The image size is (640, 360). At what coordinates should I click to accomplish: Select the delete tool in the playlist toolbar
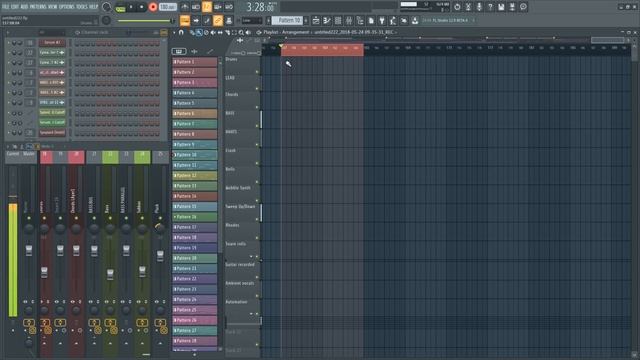(206, 32)
